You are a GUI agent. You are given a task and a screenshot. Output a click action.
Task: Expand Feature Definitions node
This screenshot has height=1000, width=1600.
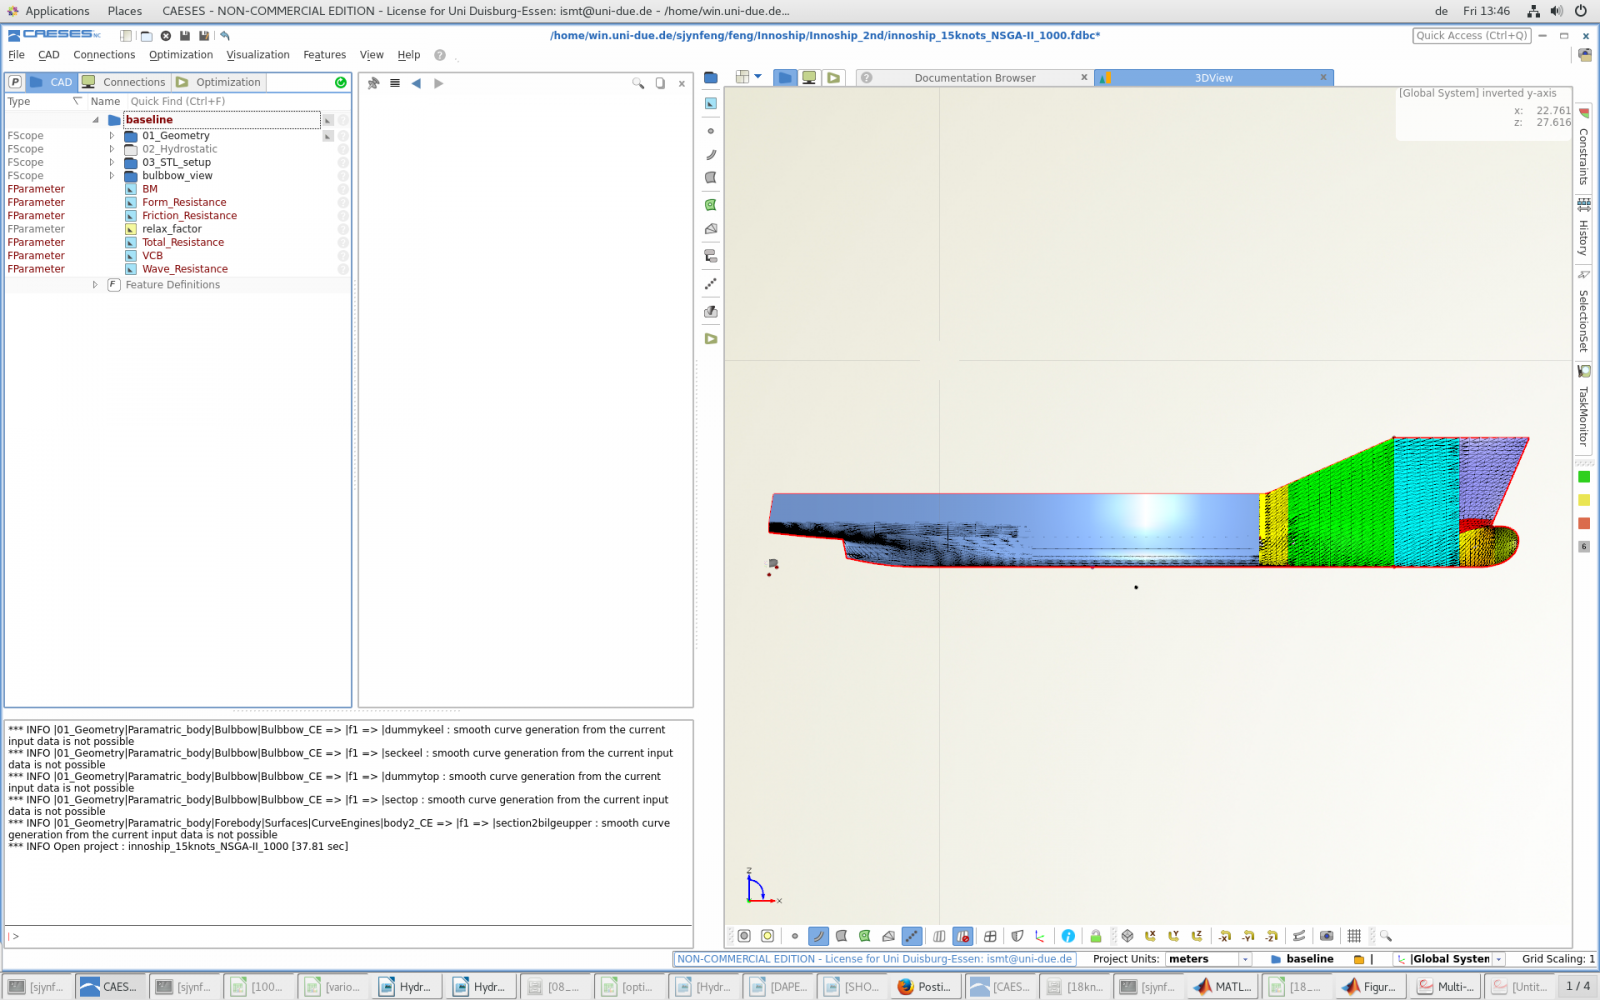tap(95, 285)
